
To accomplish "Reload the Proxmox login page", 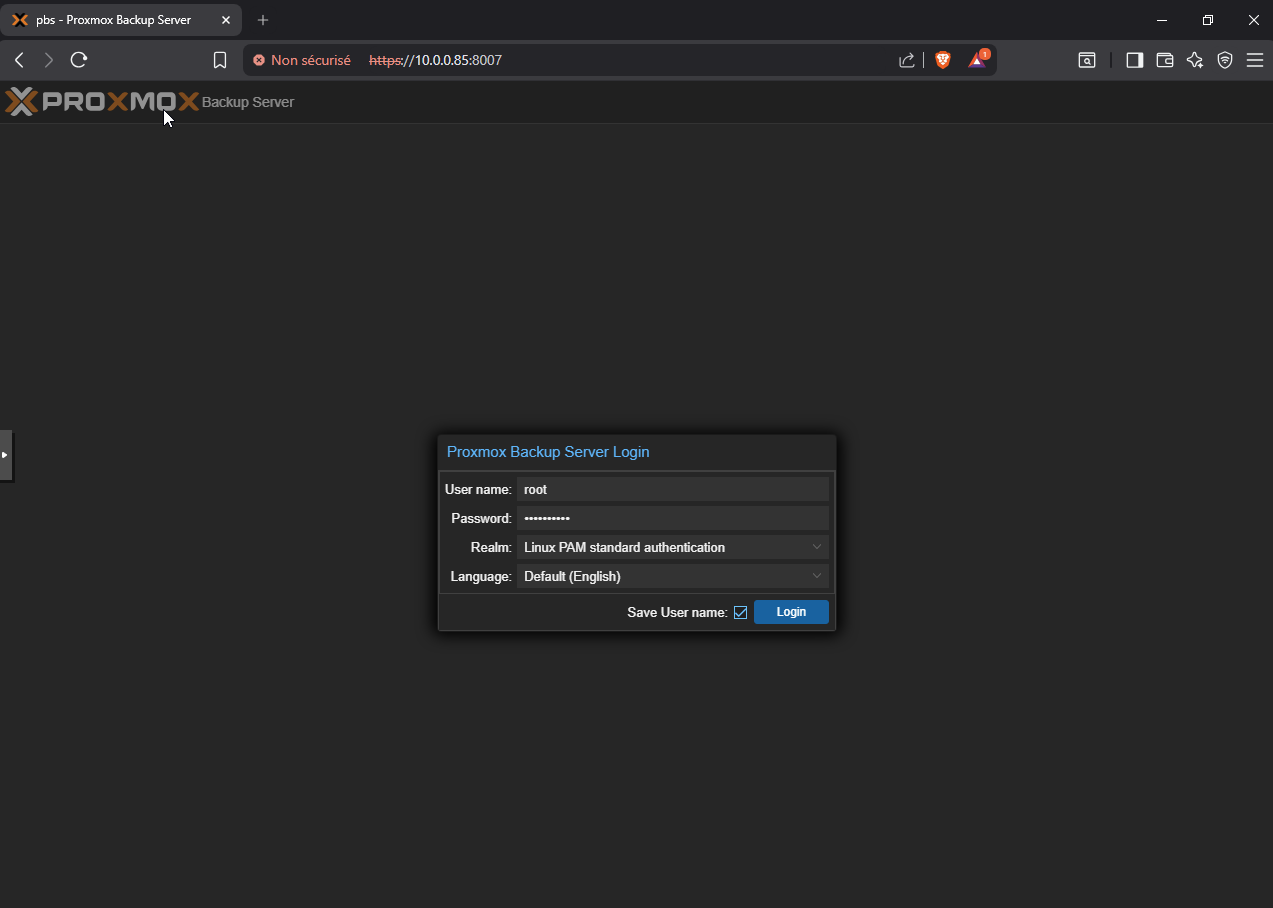I will 79,60.
